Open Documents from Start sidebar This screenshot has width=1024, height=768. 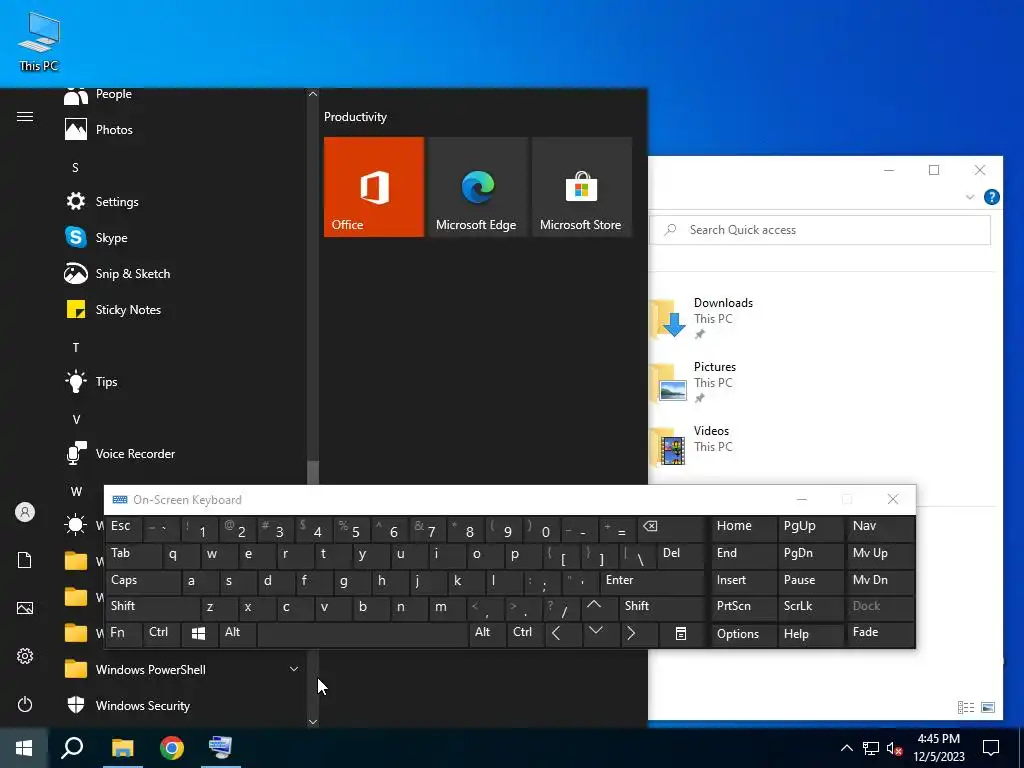(25, 560)
